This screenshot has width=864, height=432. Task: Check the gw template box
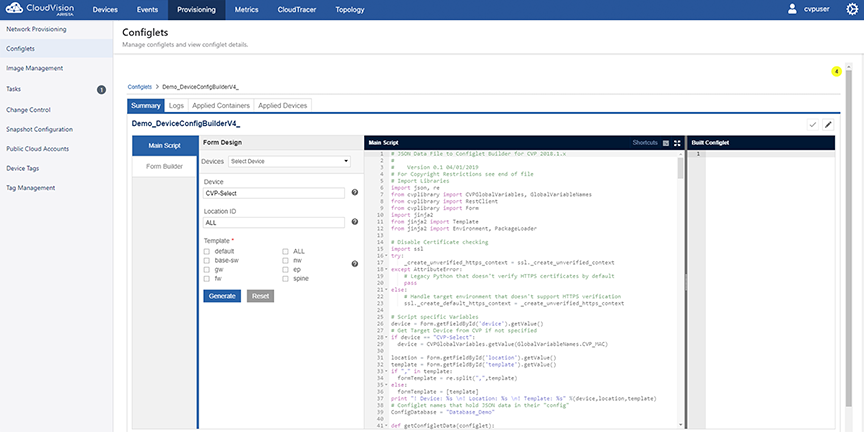tap(207, 269)
